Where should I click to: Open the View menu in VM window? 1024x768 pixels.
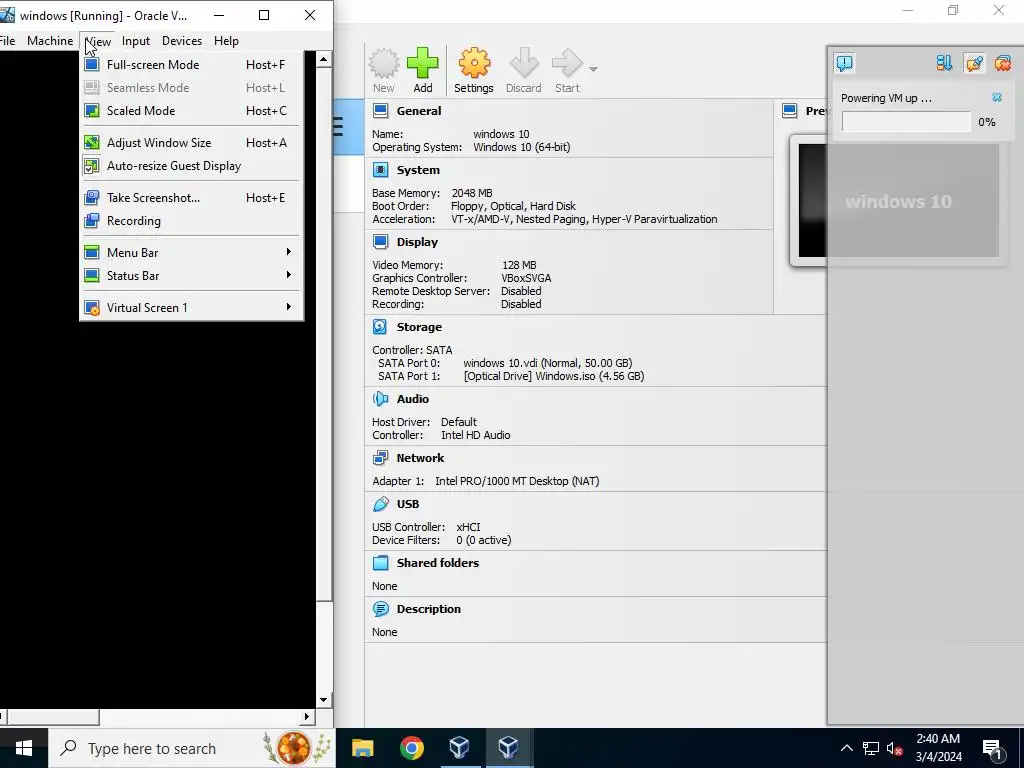click(x=98, y=40)
